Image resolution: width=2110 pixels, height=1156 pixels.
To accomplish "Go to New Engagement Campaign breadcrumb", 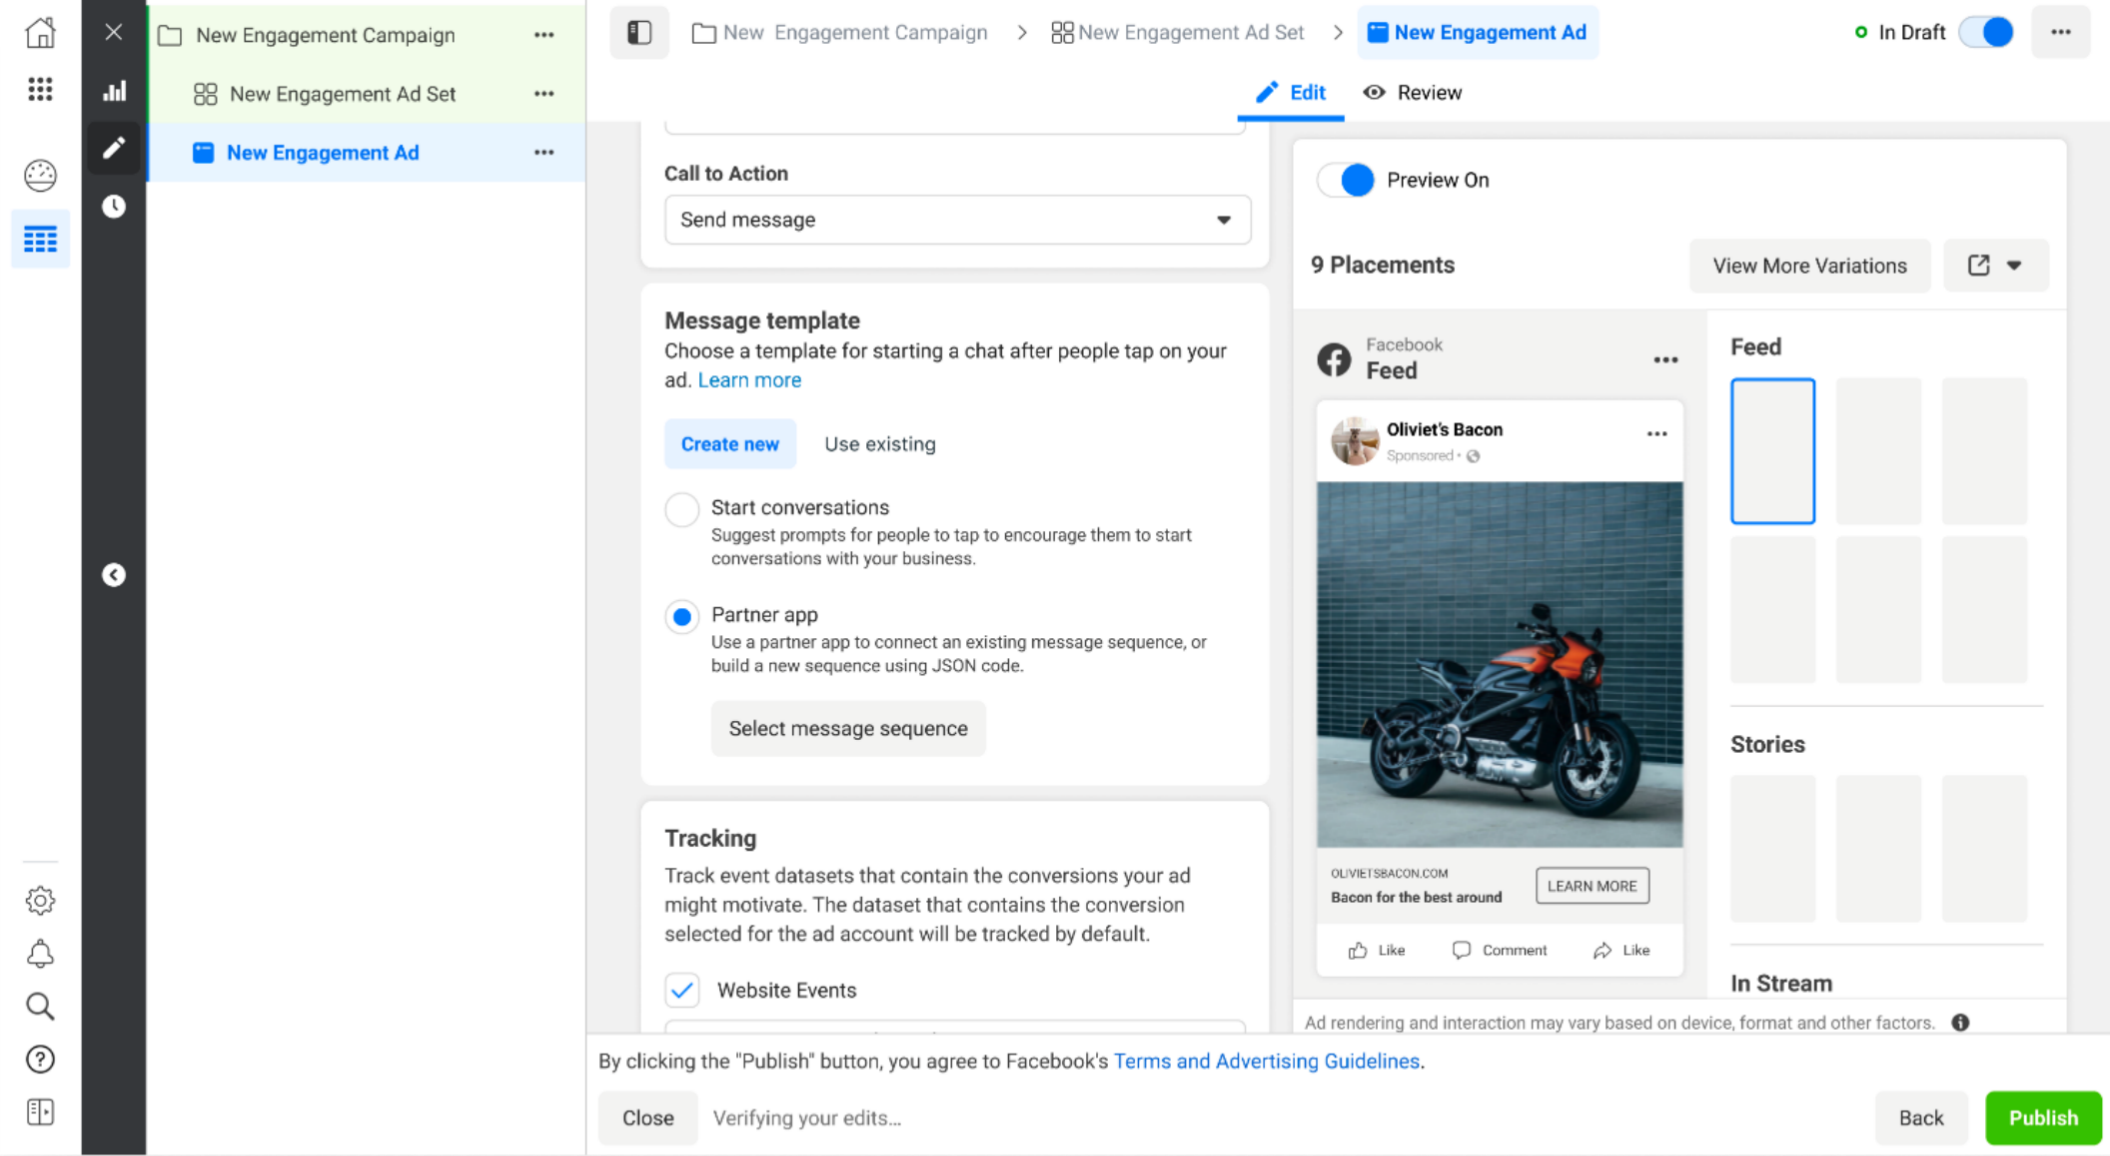I will coord(840,33).
